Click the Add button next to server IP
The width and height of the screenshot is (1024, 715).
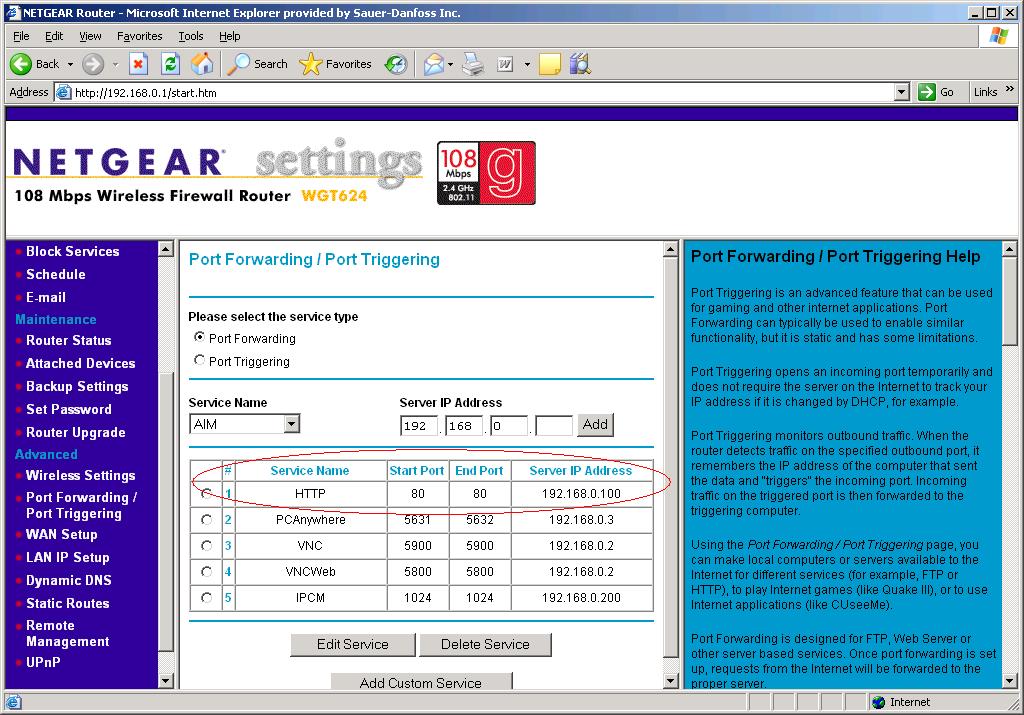(595, 424)
